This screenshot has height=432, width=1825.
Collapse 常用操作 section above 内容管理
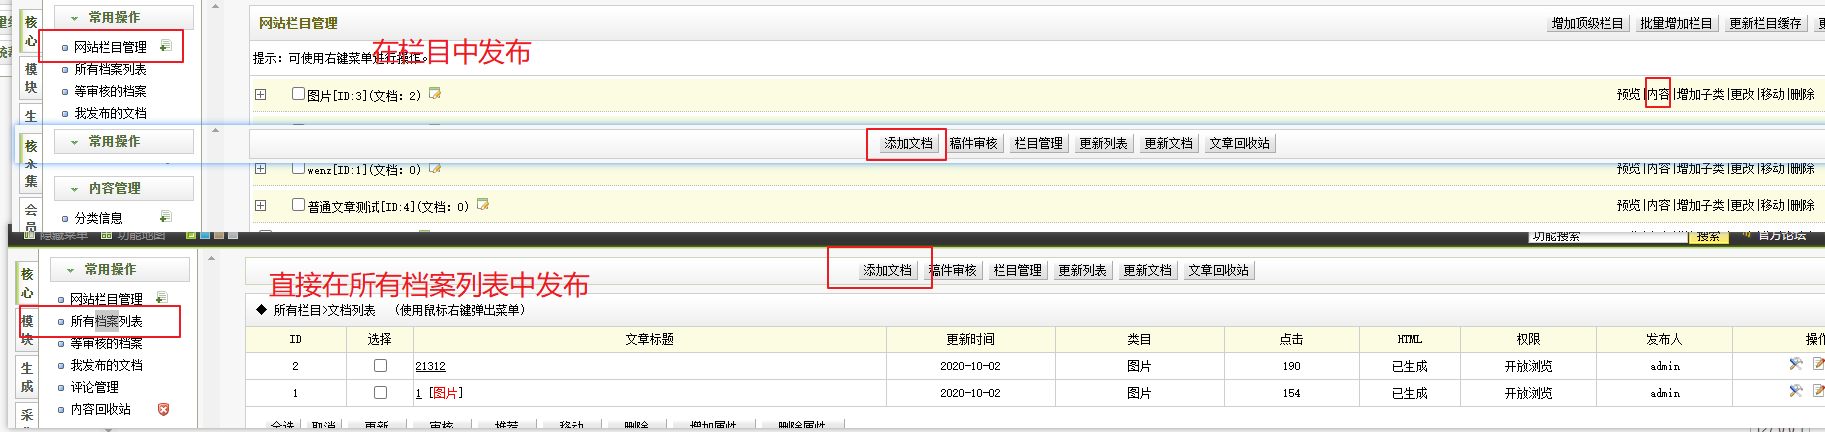click(74, 142)
